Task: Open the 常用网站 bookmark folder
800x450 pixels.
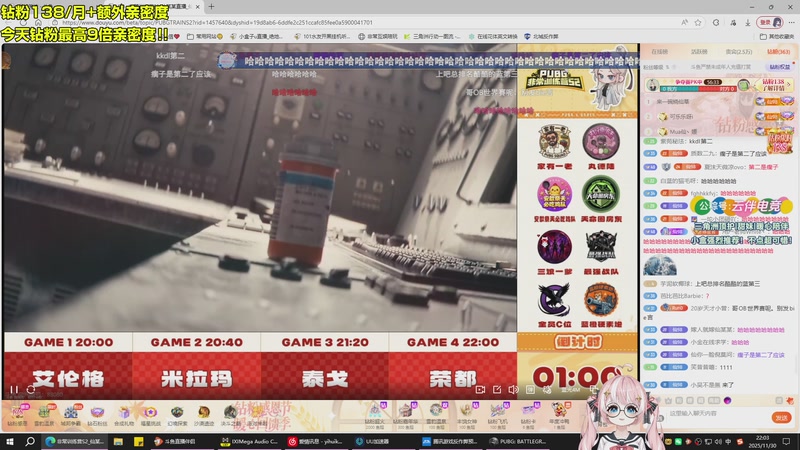Action: pyautogui.click(x=205, y=37)
